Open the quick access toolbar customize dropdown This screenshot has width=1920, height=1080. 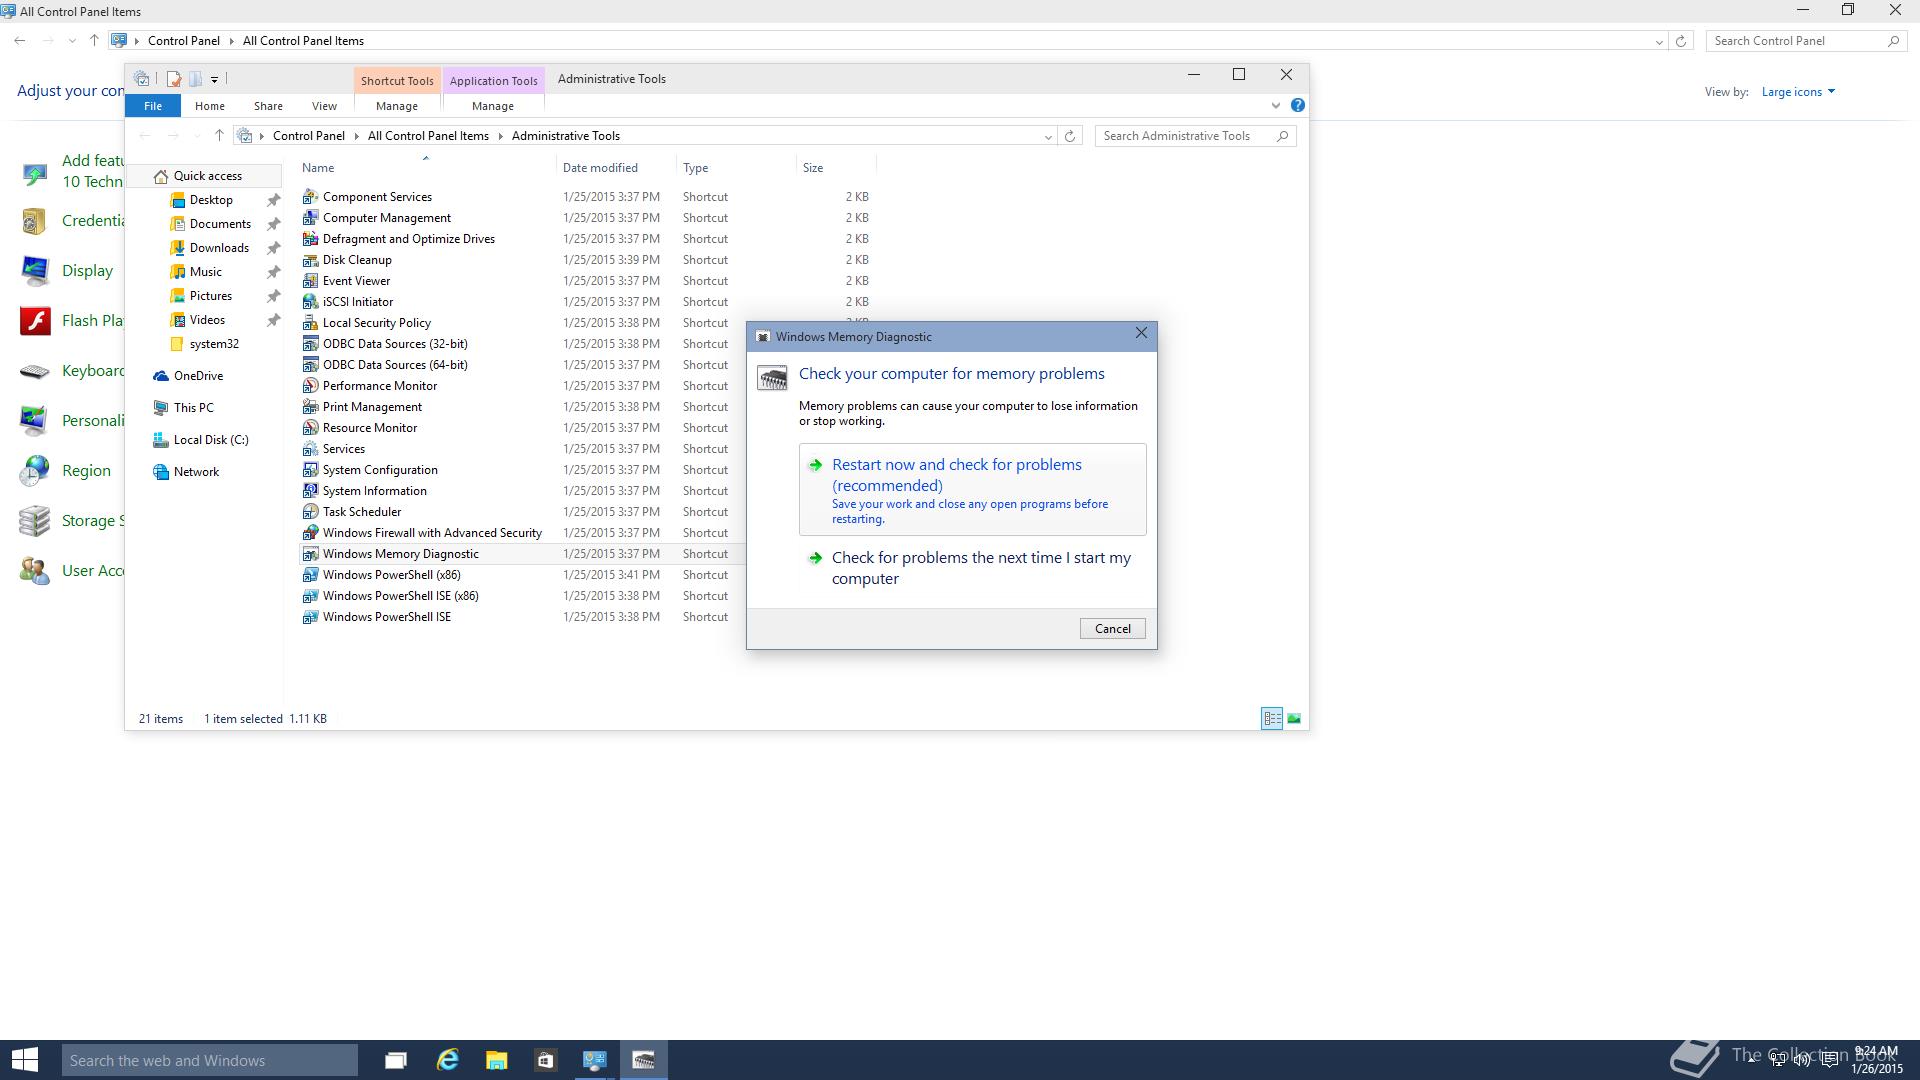pyautogui.click(x=214, y=80)
